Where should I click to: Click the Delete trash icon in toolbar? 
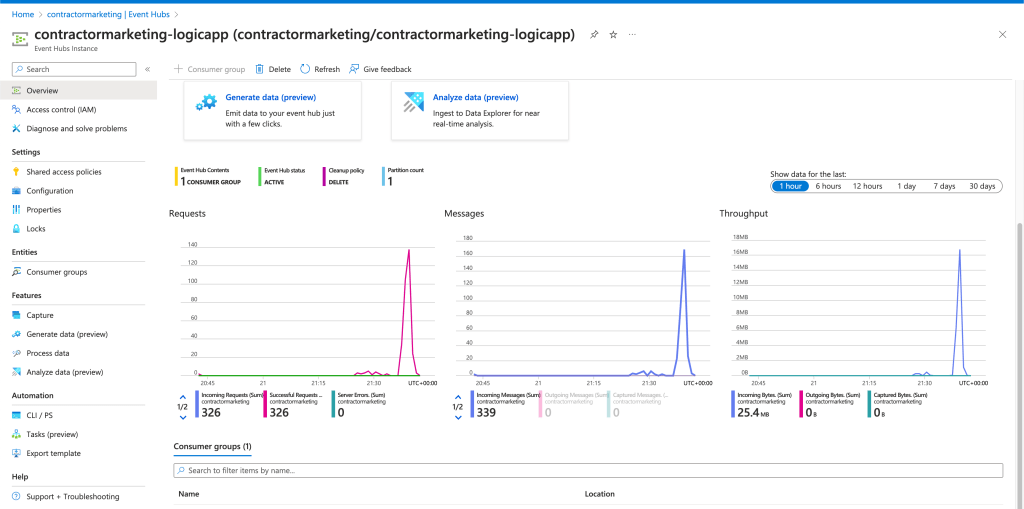coord(259,69)
